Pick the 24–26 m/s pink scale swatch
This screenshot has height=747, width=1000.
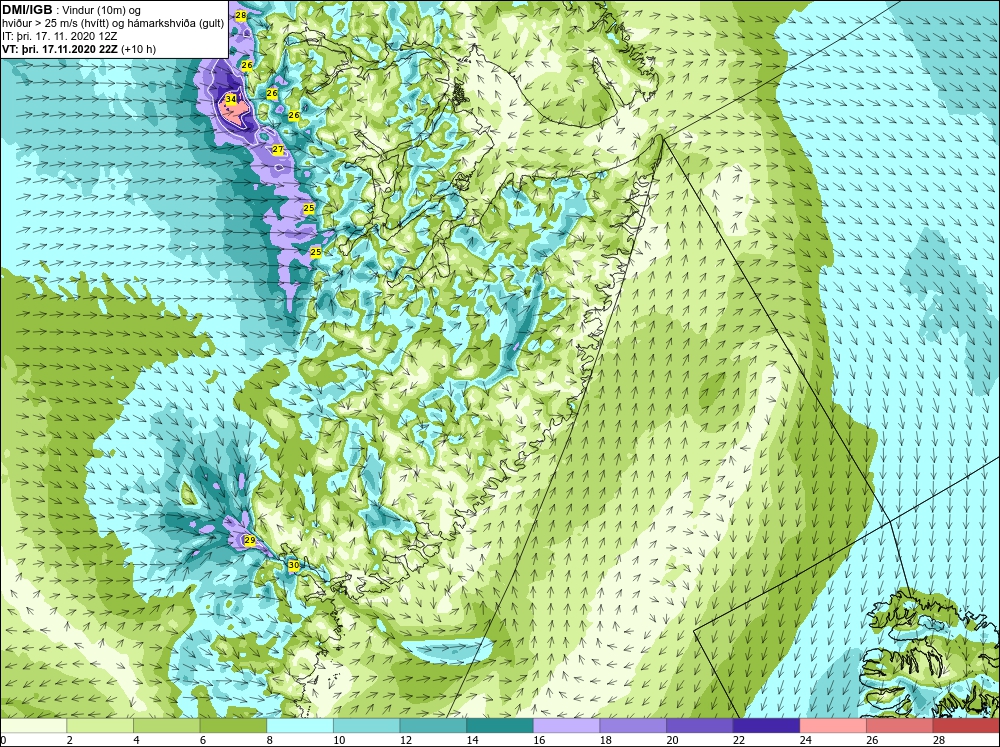click(x=833, y=725)
